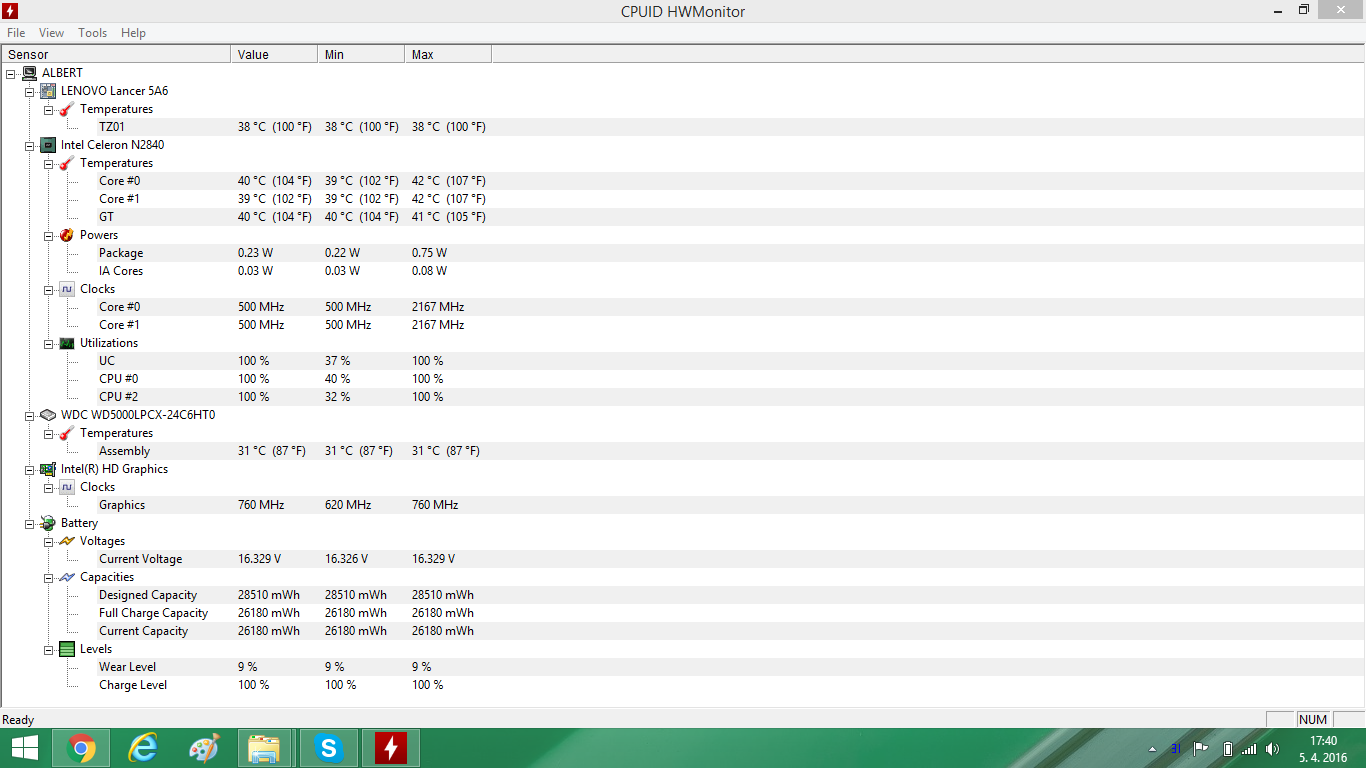Click the volume speaker tray icon
The image size is (1366, 768).
[1272, 749]
